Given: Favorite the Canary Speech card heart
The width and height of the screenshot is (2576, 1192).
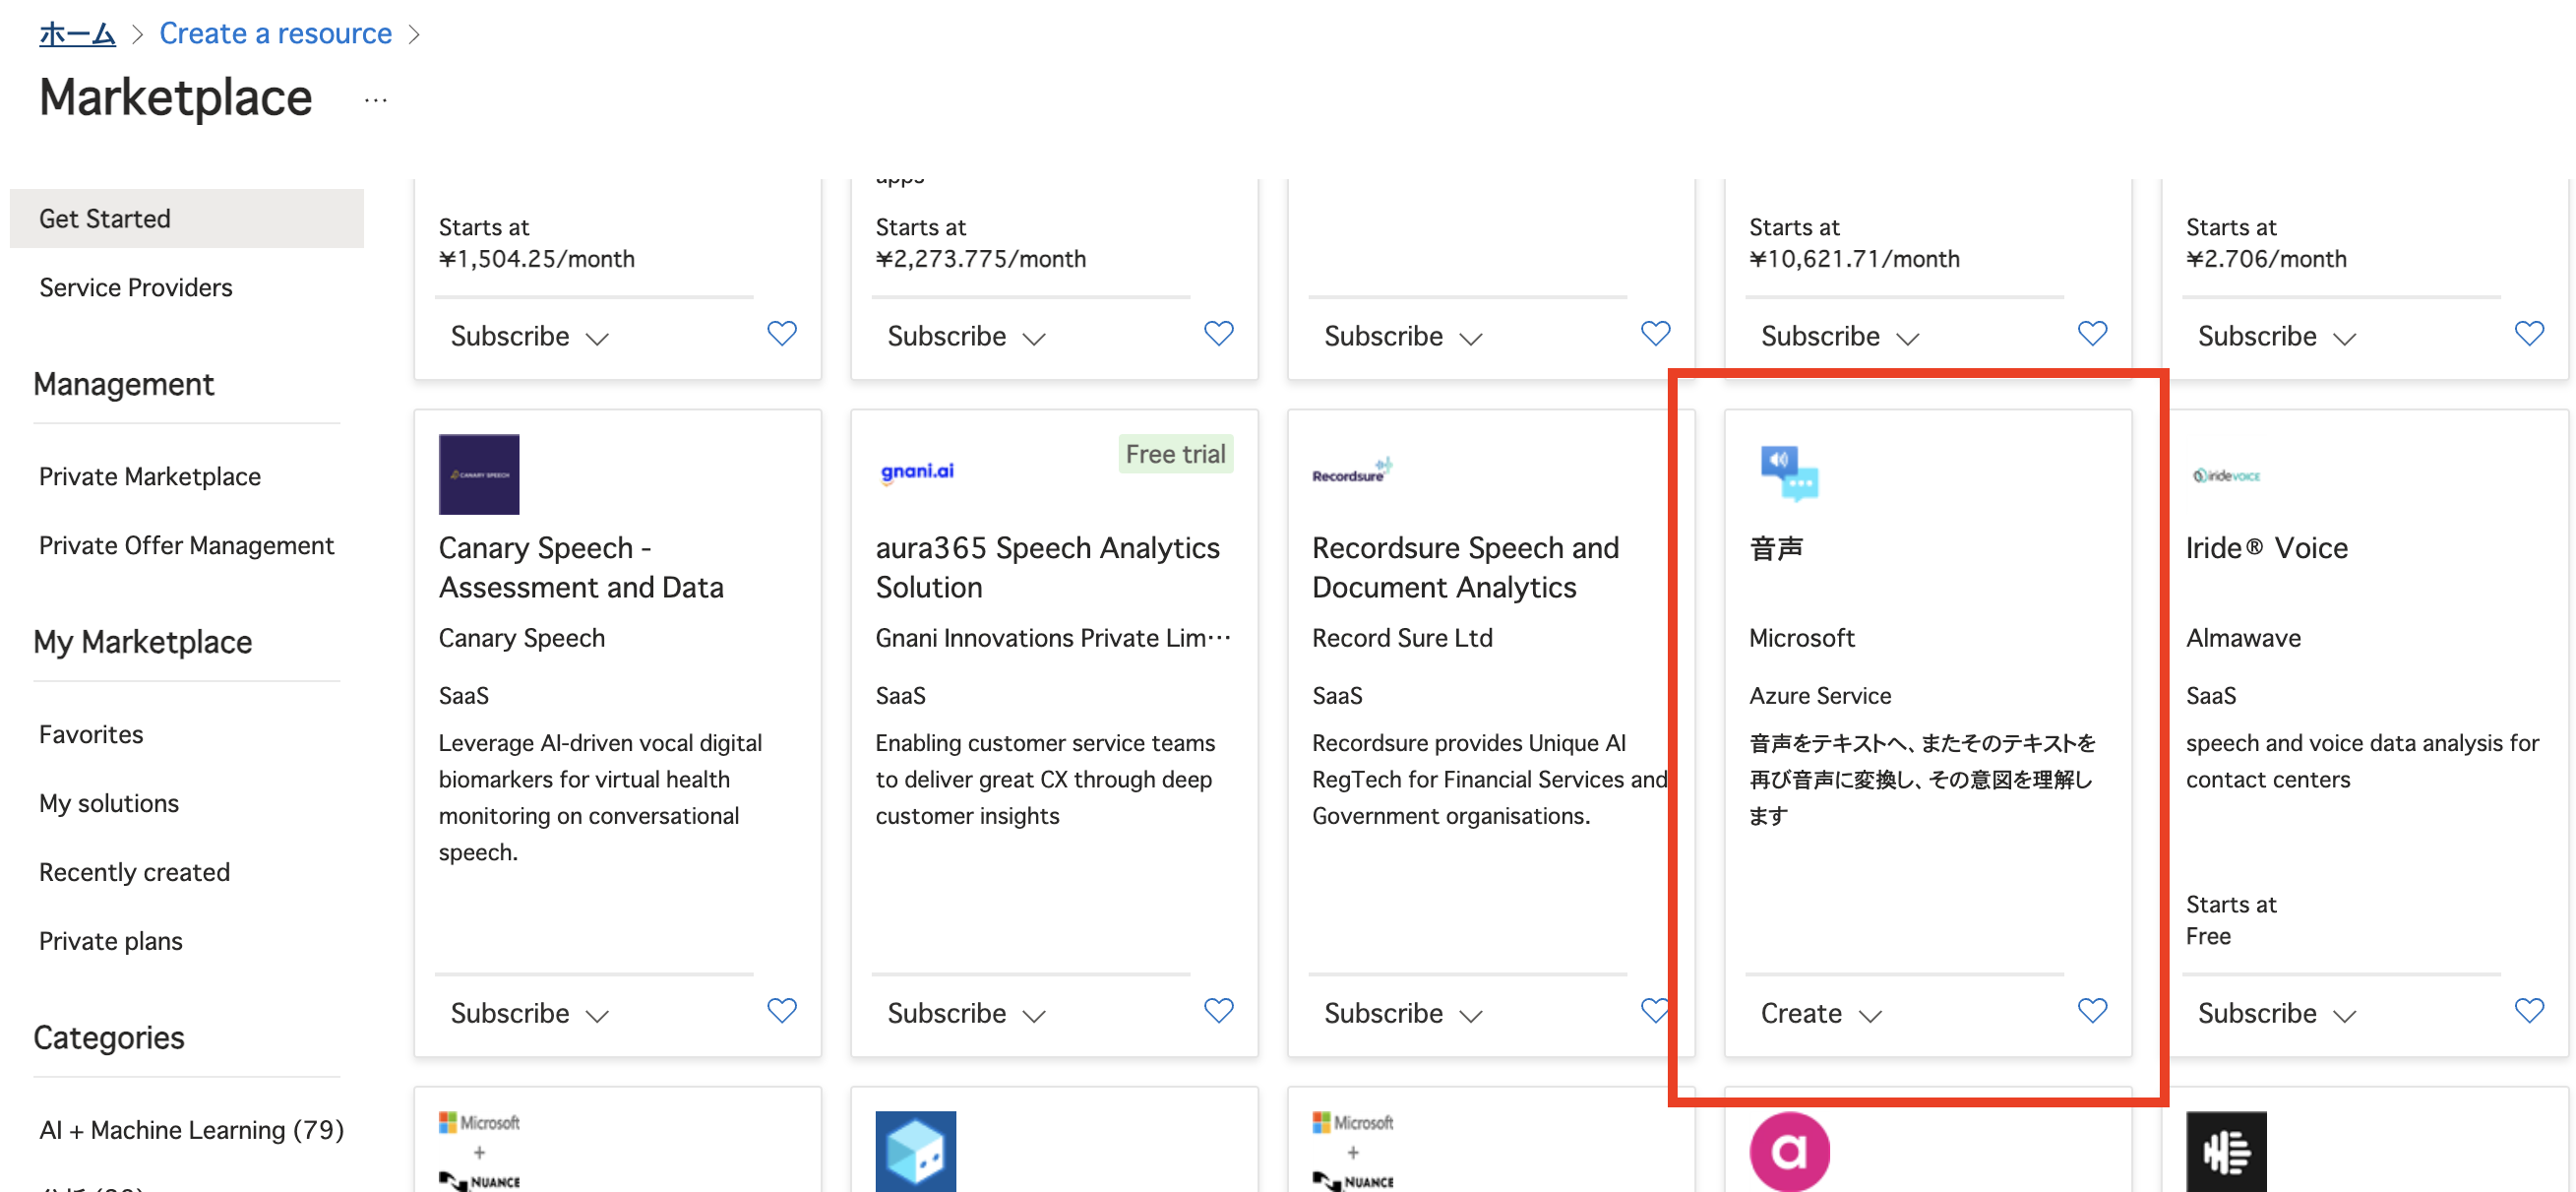Looking at the screenshot, I should [781, 1010].
